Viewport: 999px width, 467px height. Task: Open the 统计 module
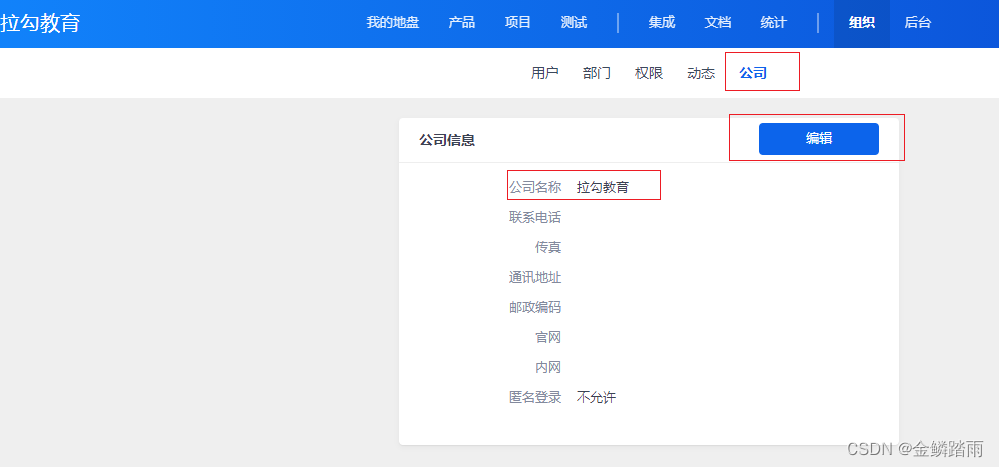773,23
